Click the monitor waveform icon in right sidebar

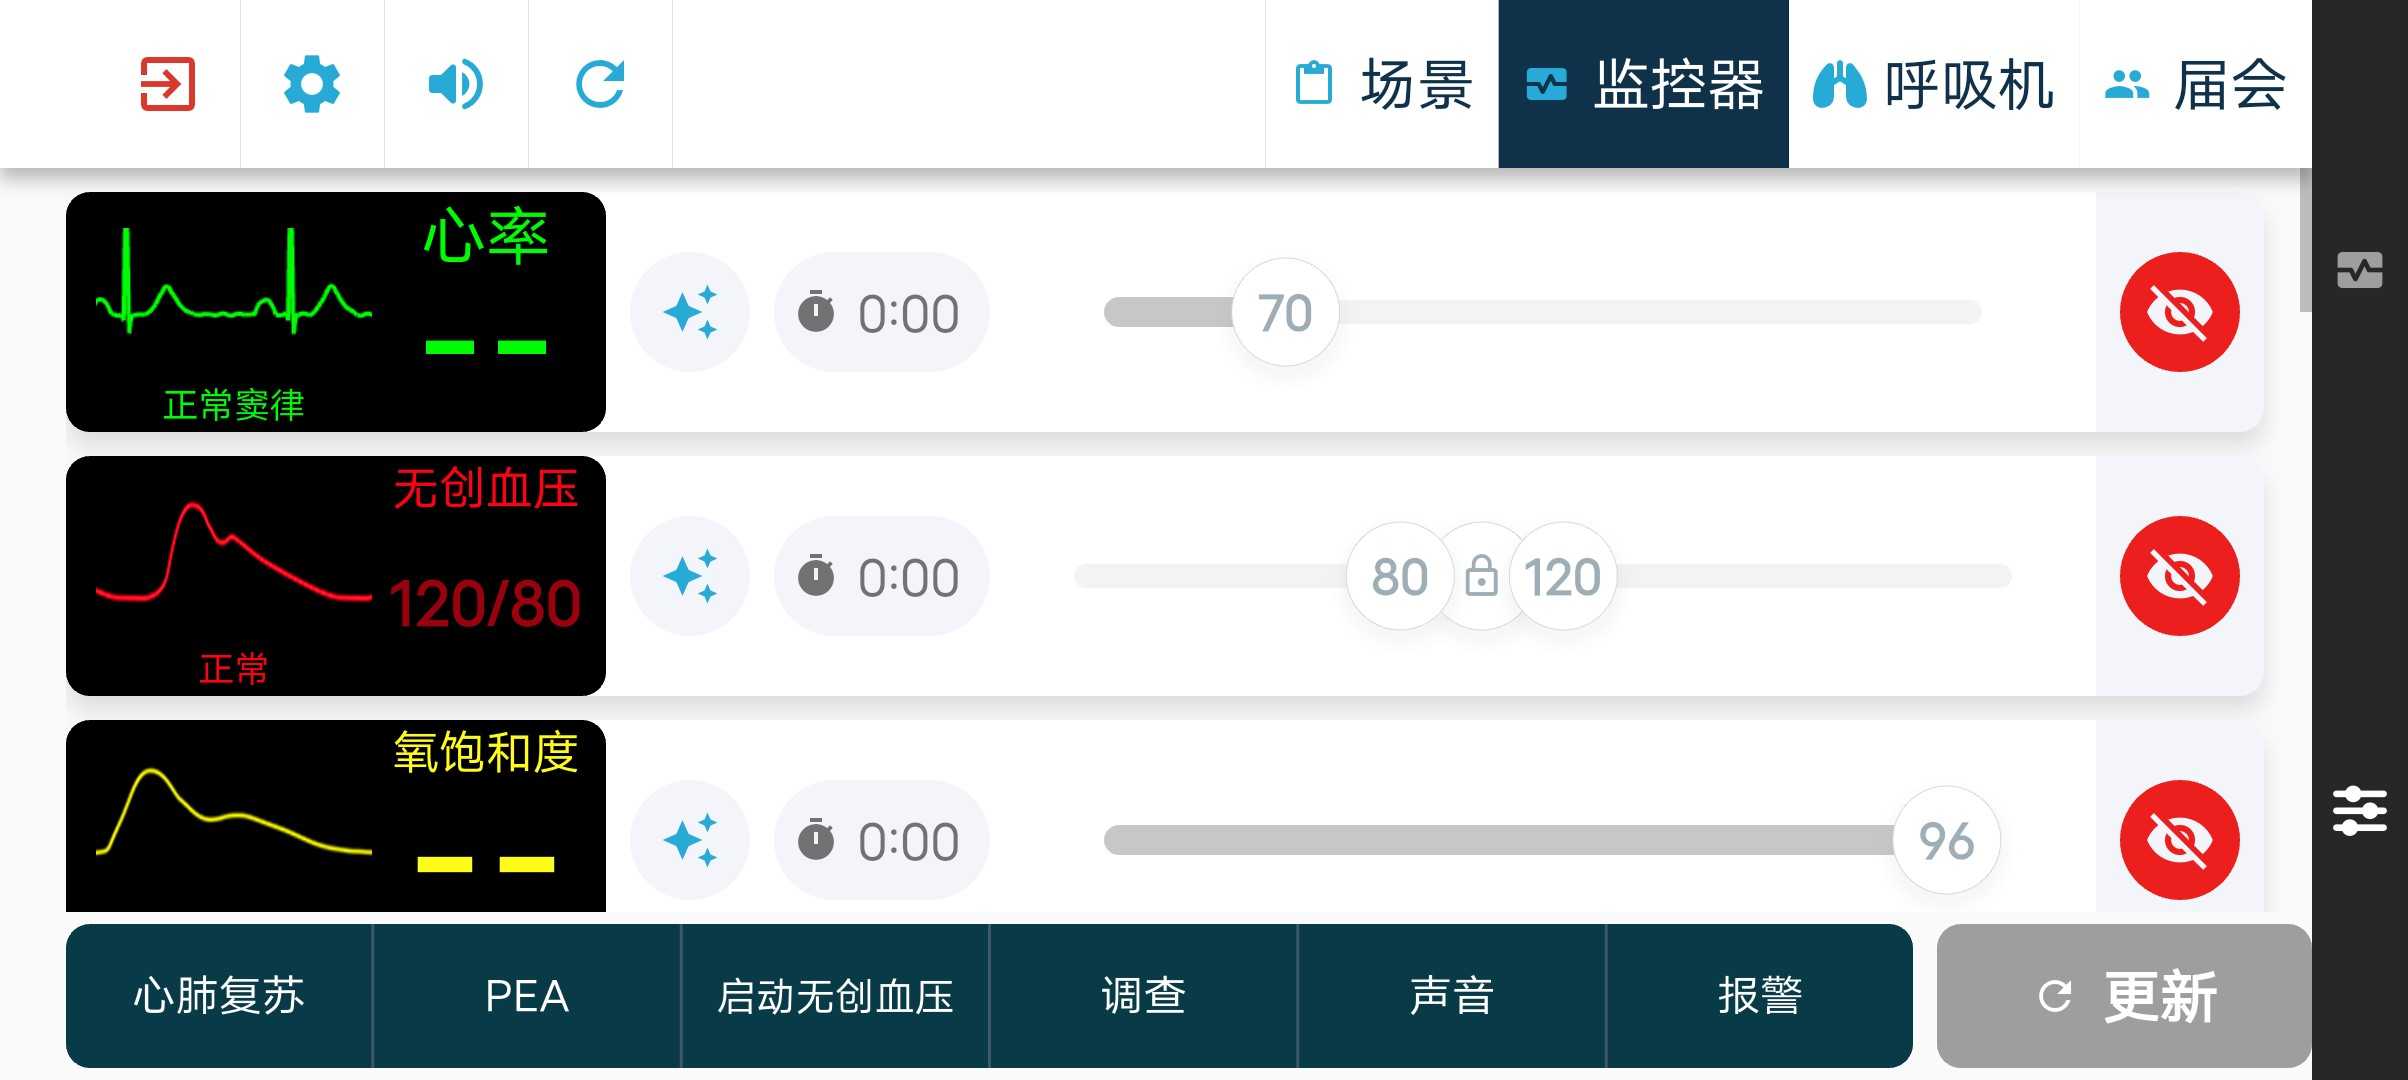(x=2359, y=270)
